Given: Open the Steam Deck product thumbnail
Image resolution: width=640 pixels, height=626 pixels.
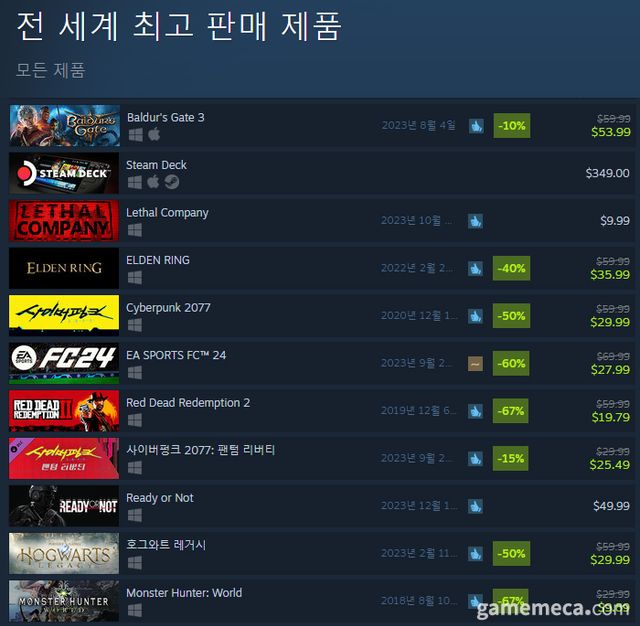Looking at the screenshot, I should 64,173.
